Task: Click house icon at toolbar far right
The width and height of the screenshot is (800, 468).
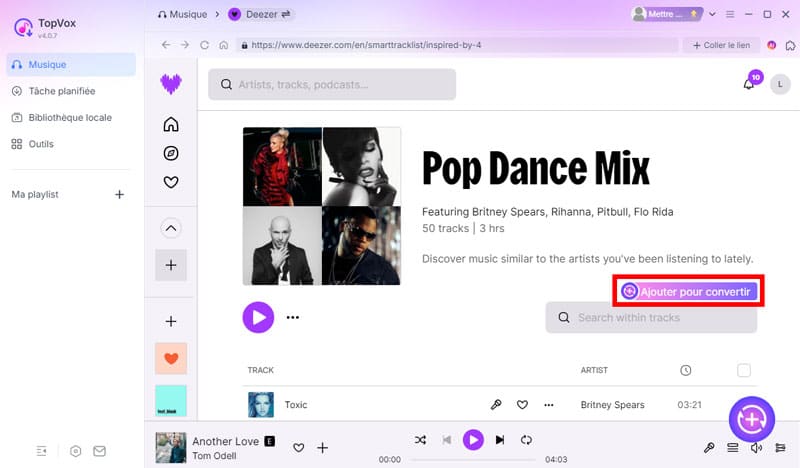Action: click(790, 45)
